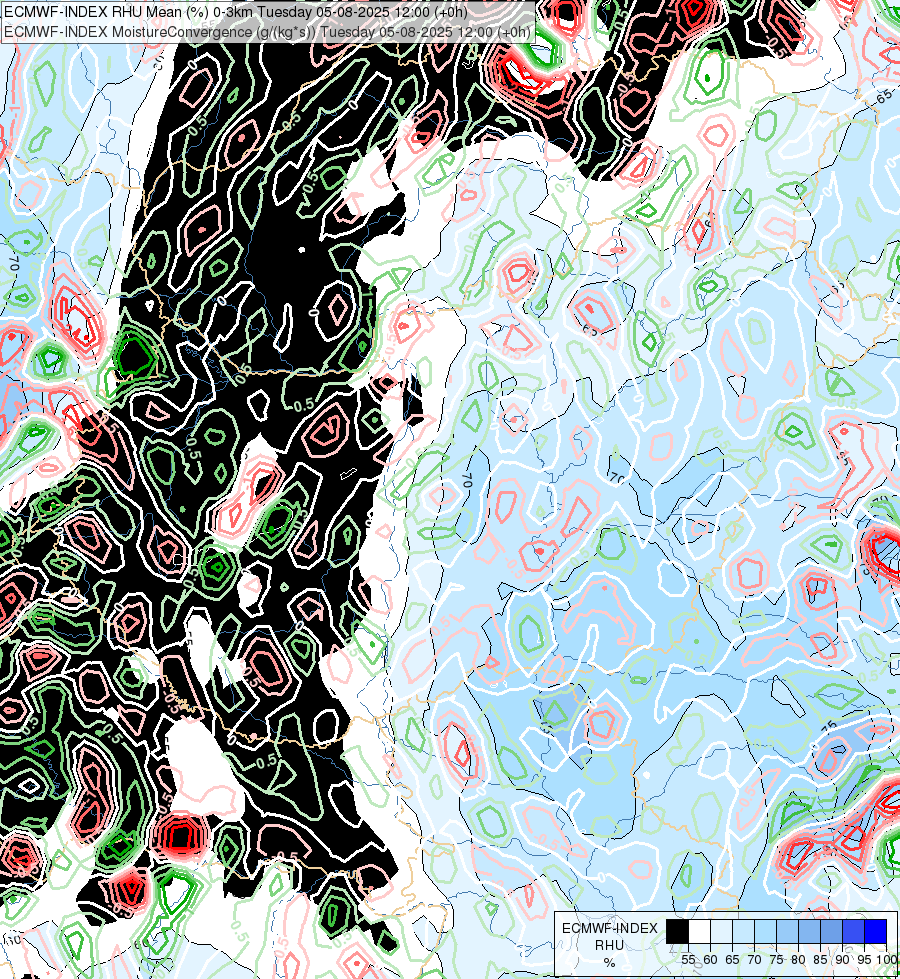The image size is (900, 979).
Task: Click the RHU label in the legend
Action: coord(609,945)
